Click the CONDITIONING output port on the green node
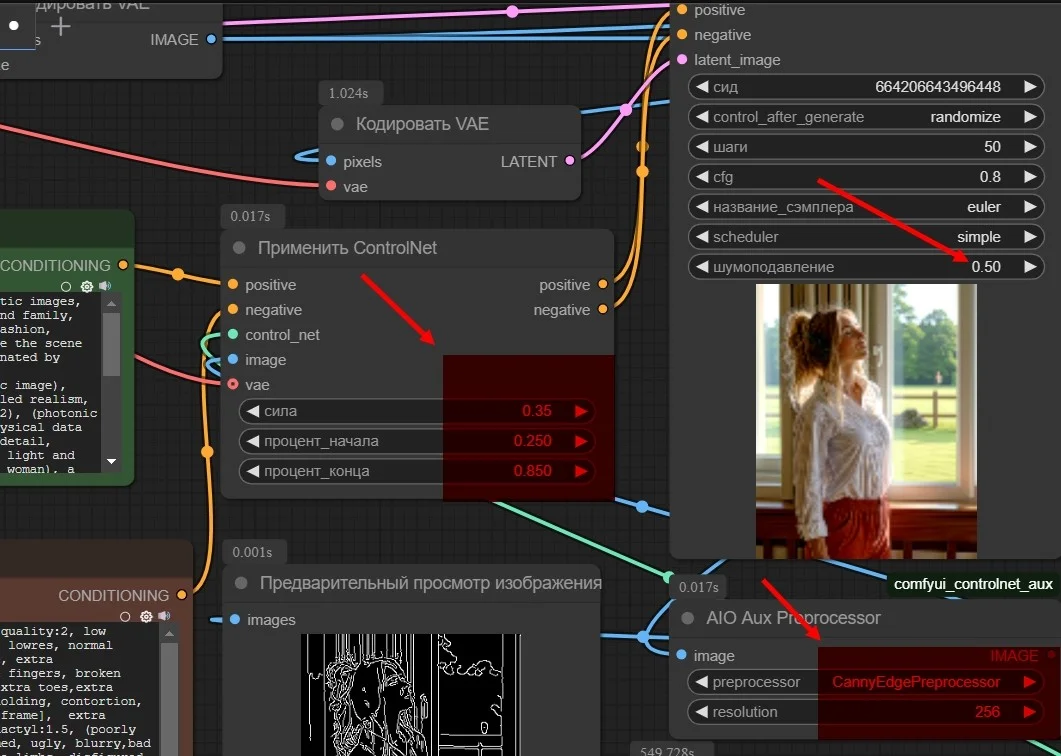The width and height of the screenshot is (1061, 756). pos(123,265)
